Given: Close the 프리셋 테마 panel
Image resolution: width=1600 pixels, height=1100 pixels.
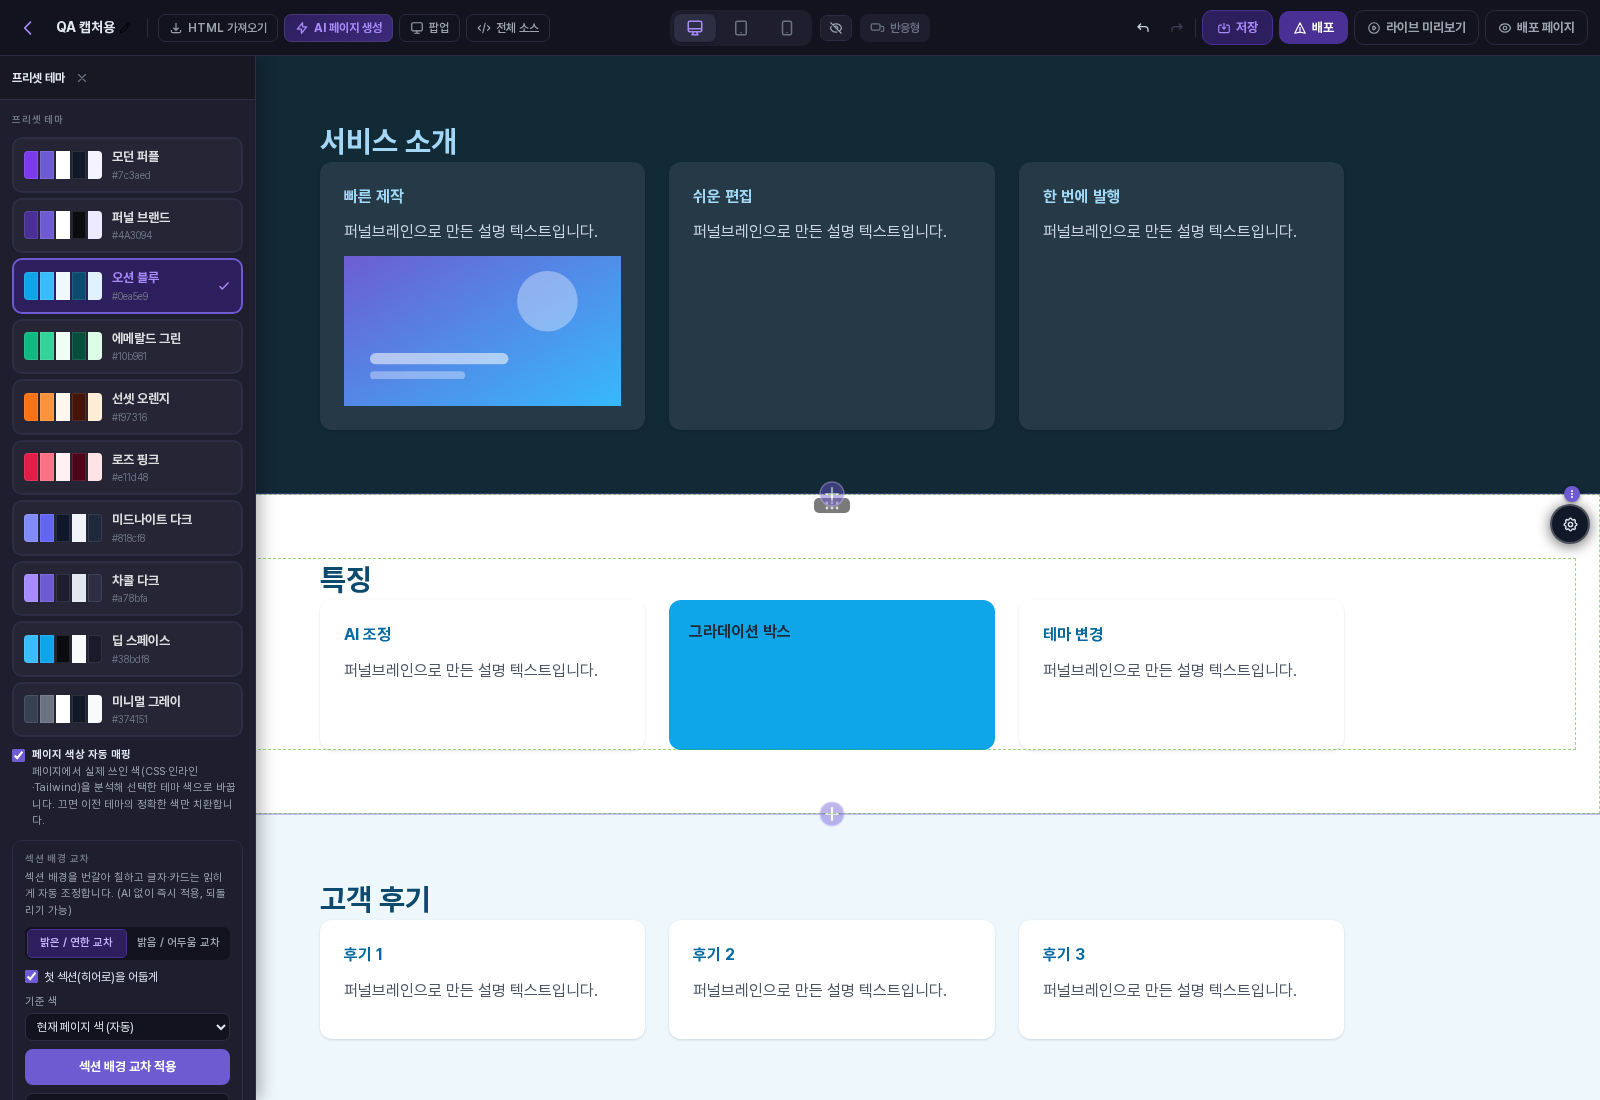Looking at the screenshot, I should [82, 78].
